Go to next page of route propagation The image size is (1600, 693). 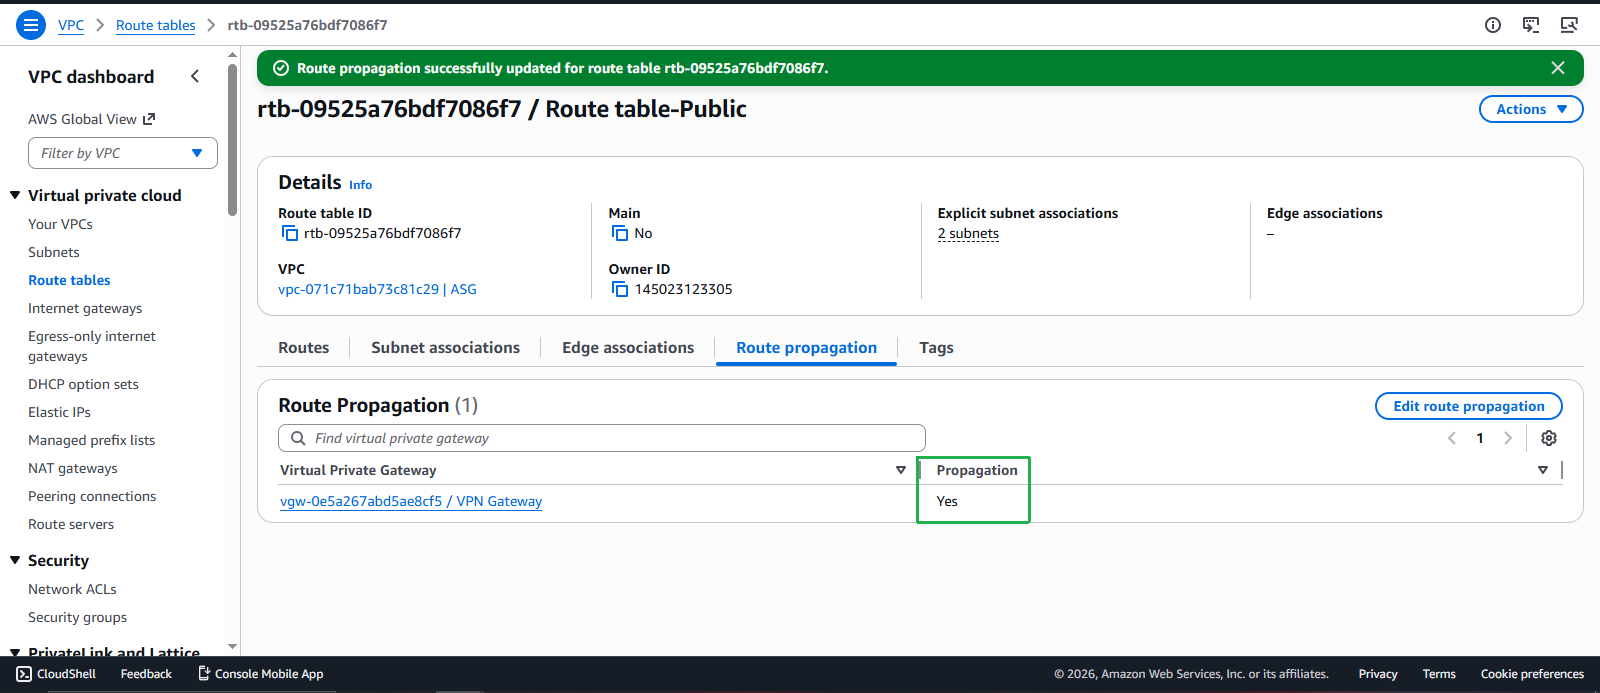[1508, 438]
